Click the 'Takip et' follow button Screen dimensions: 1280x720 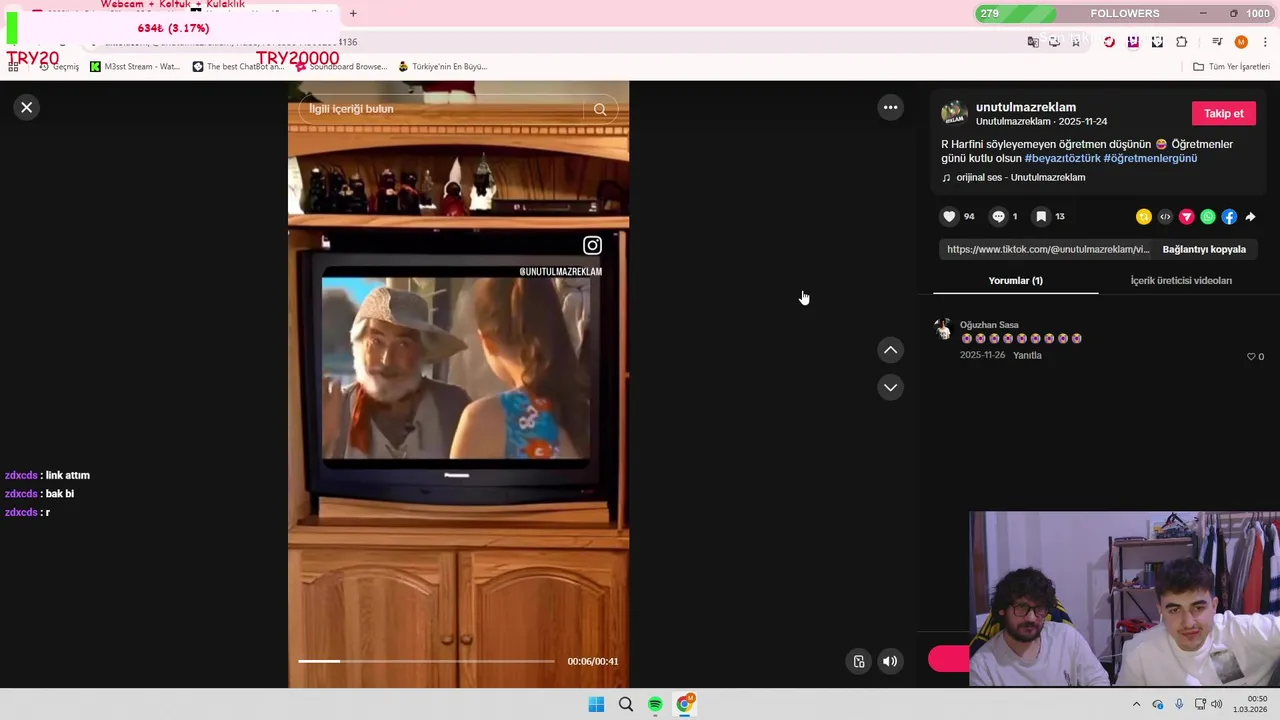pyautogui.click(x=1223, y=113)
